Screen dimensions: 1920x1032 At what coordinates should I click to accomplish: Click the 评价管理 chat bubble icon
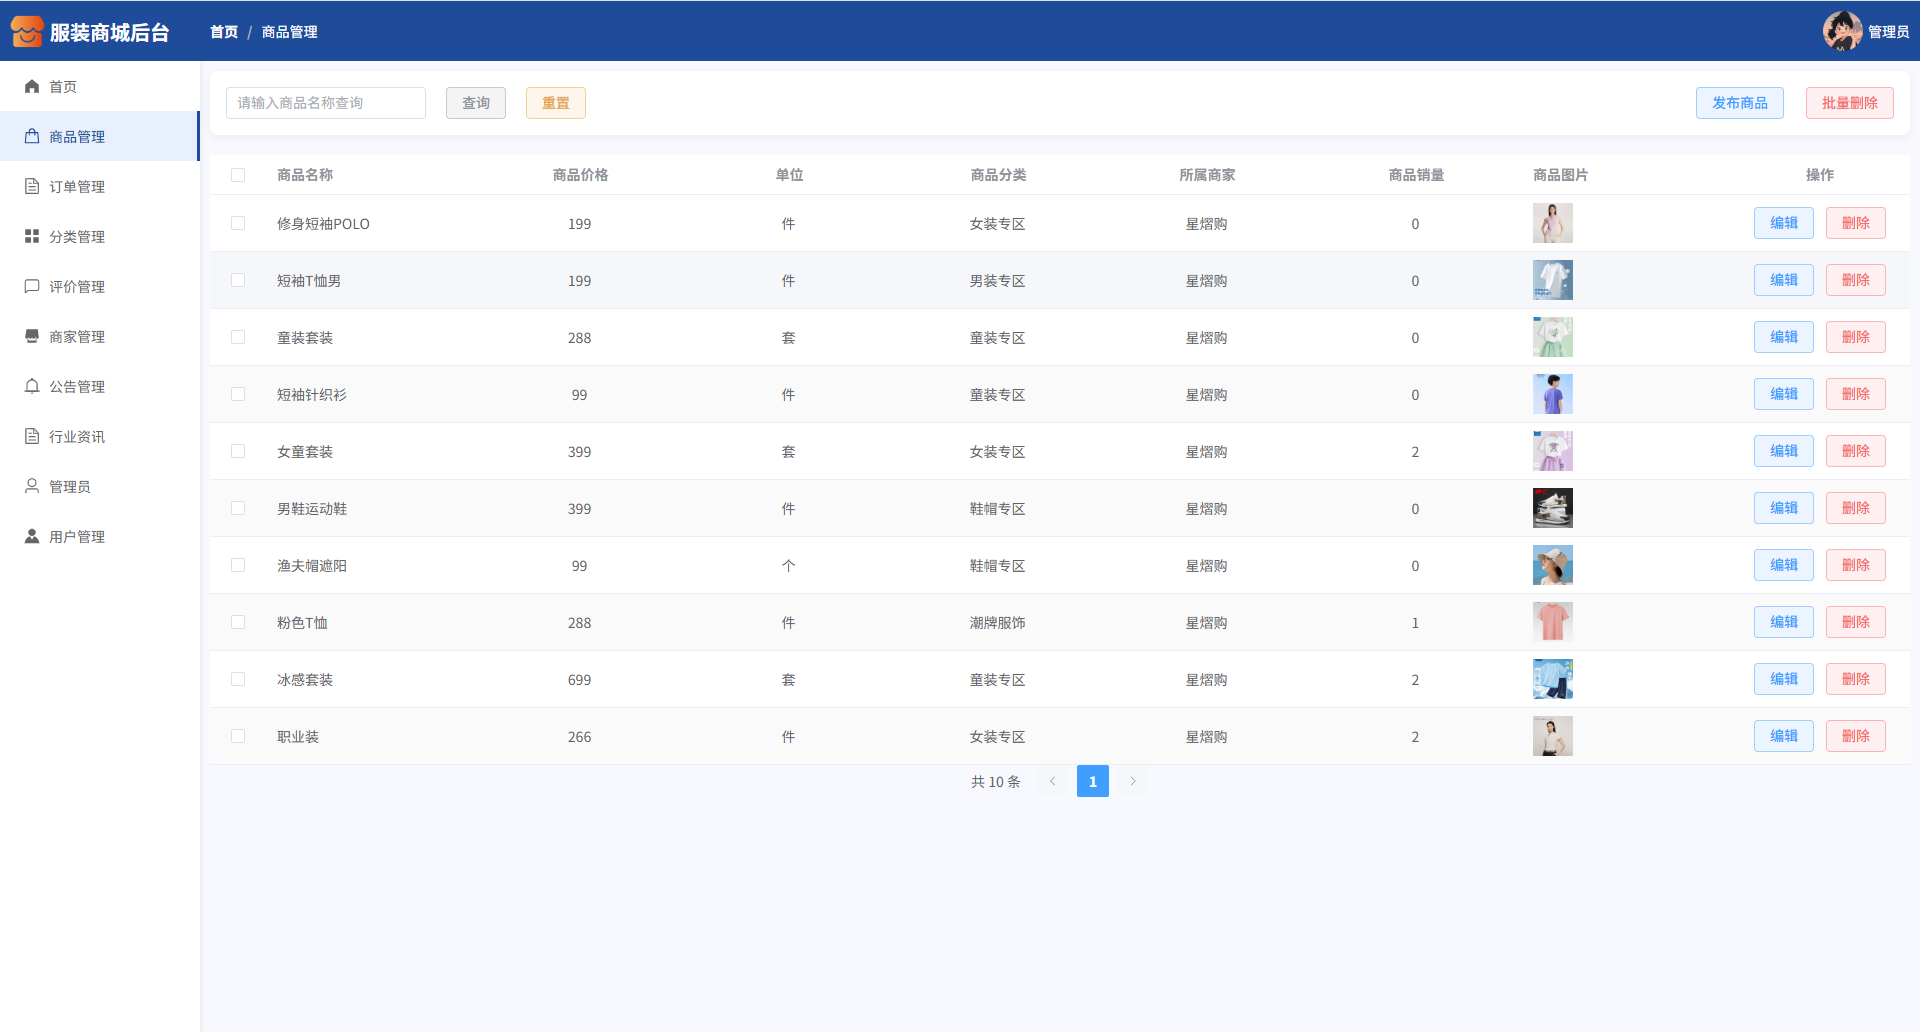pyautogui.click(x=32, y=287)
